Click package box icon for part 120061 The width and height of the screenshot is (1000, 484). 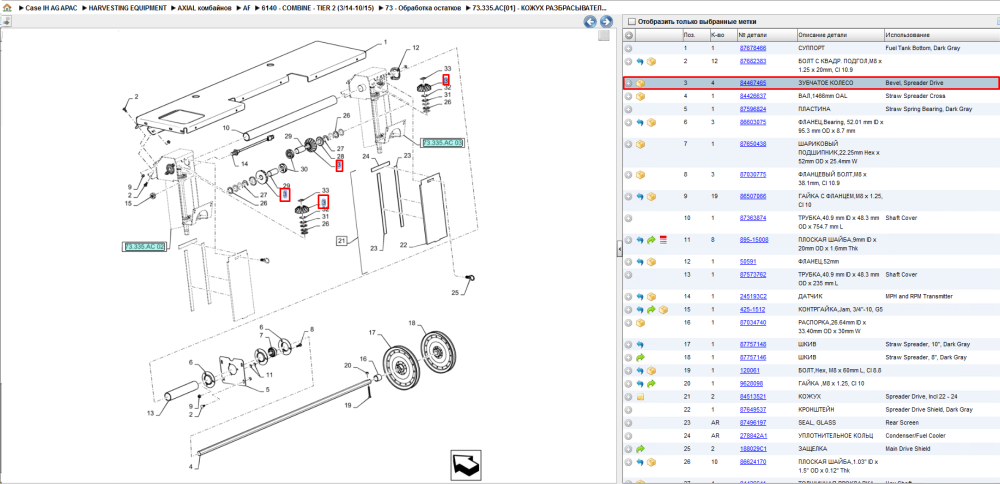651,371
